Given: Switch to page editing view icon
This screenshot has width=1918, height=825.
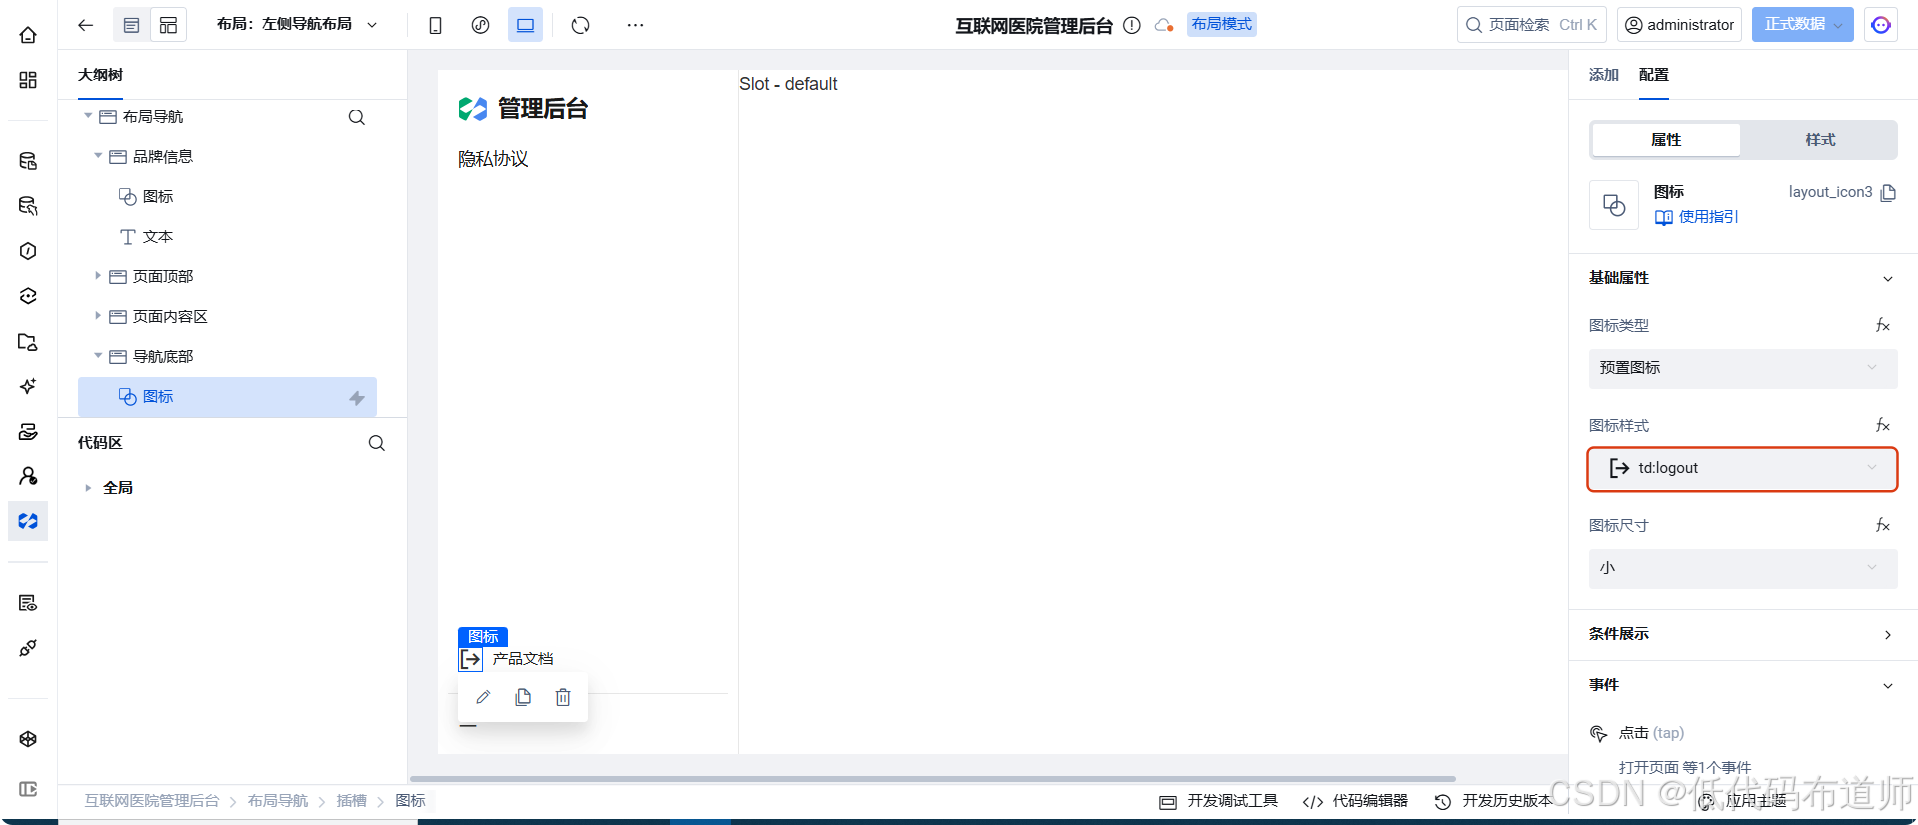Looking at the screenshot, I should point(131,25).
